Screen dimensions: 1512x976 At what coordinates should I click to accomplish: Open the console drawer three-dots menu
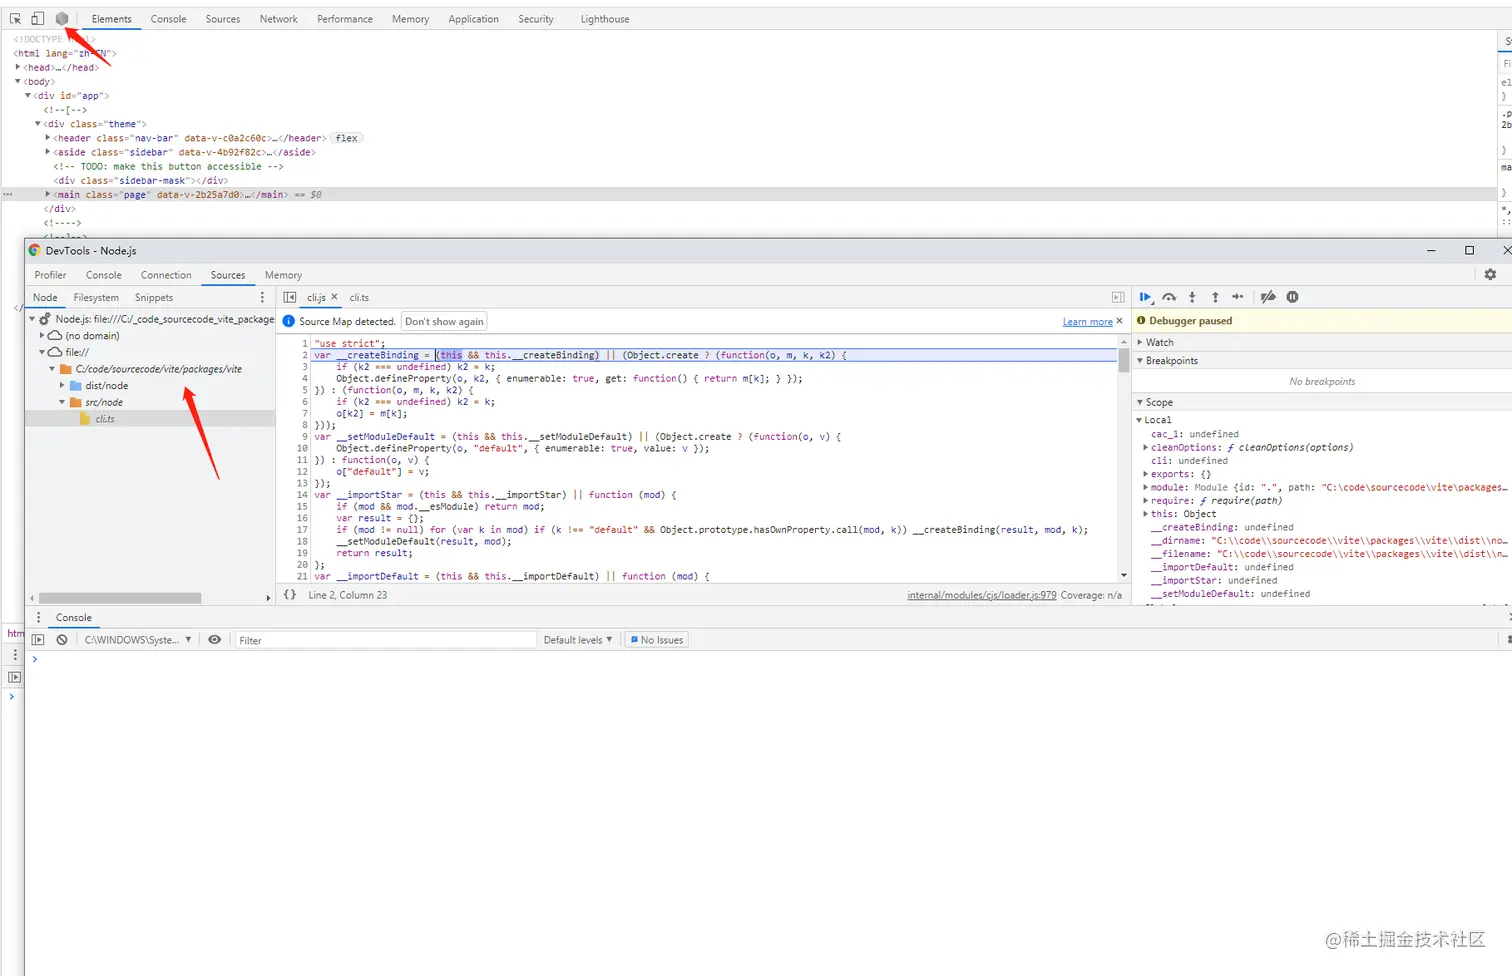[39, 617]
